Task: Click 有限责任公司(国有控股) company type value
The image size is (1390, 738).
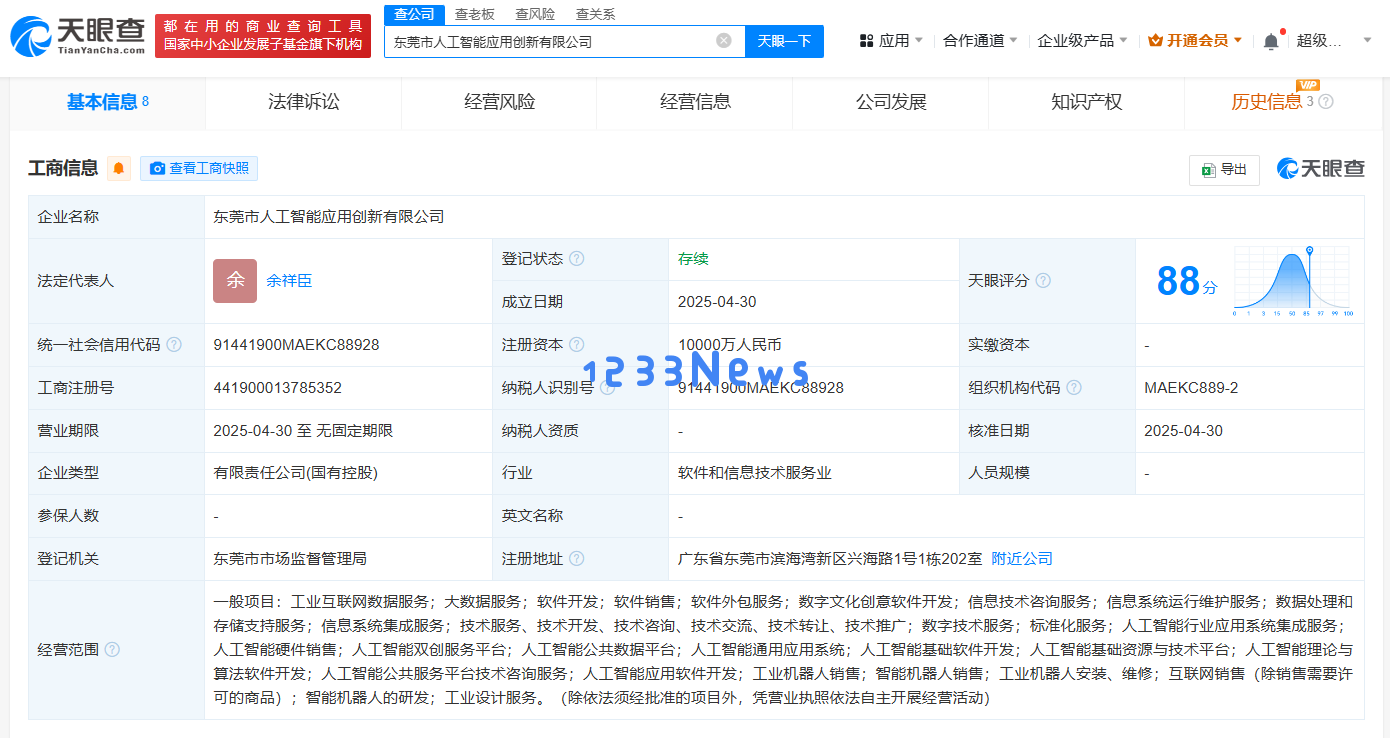Action: pos(296,473)
